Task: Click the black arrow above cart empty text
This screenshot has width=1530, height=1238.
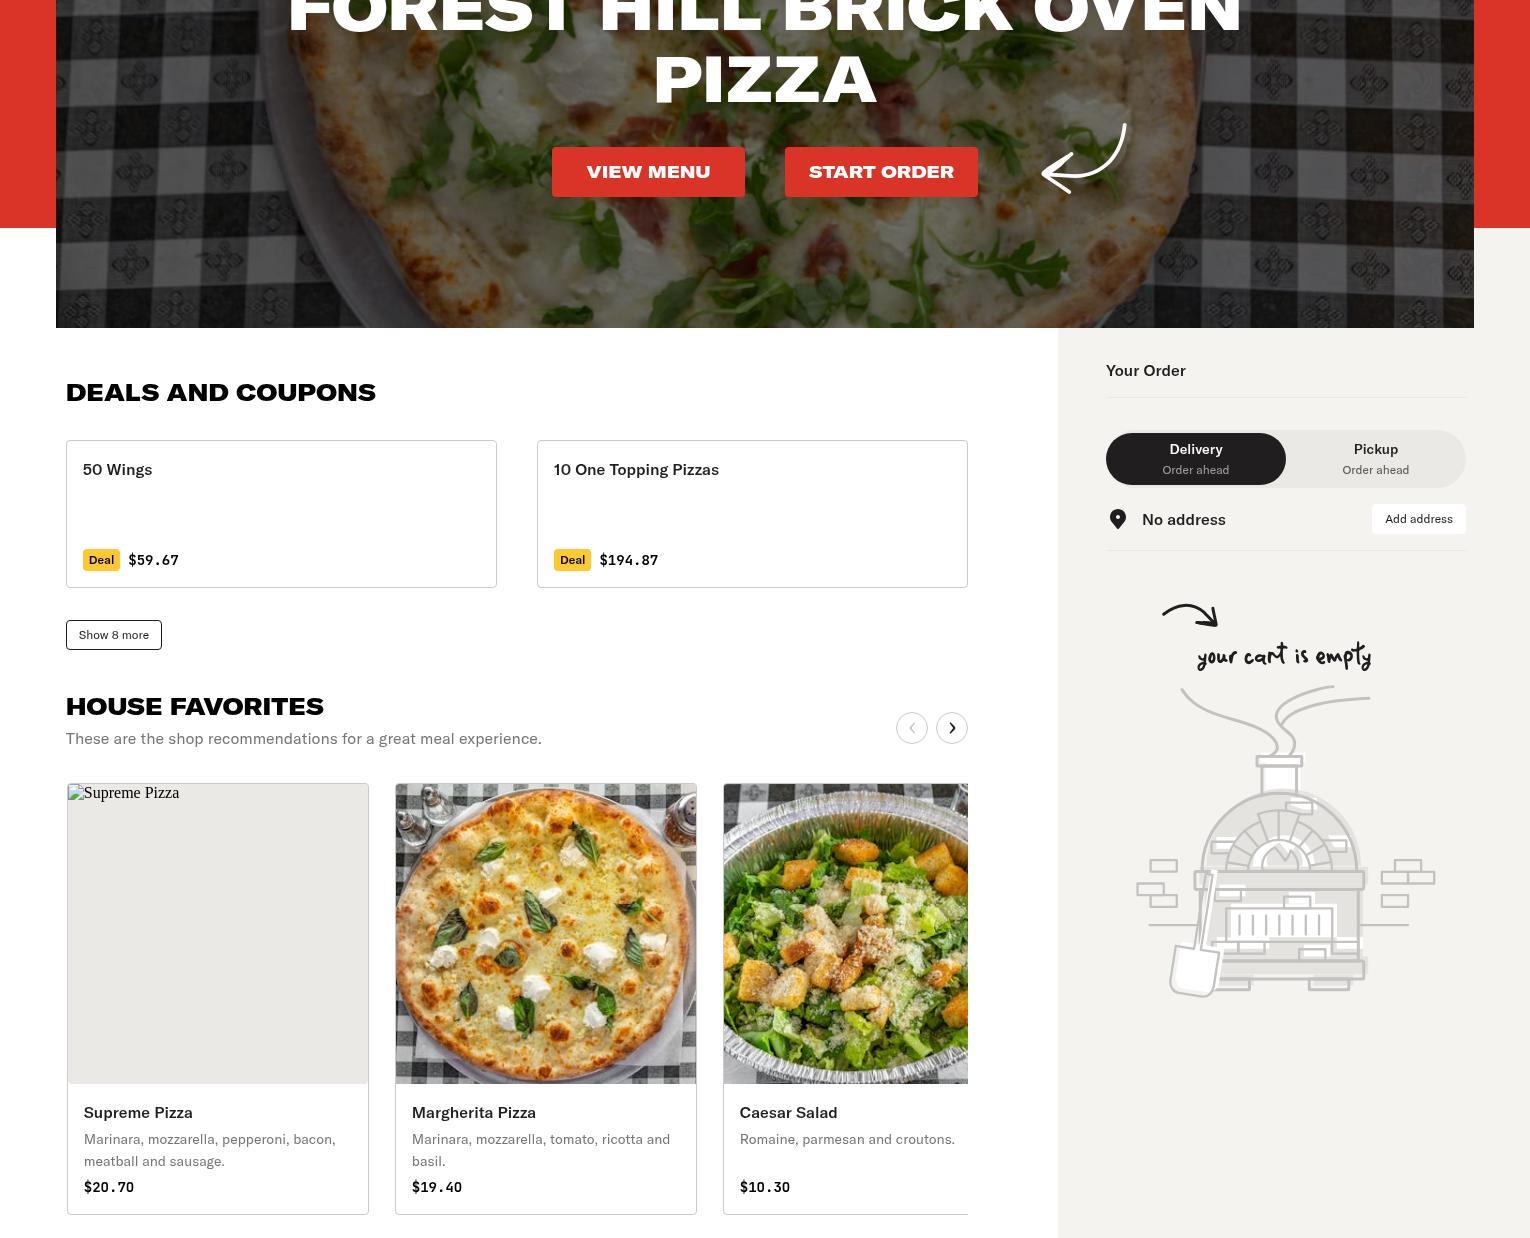Action: click(x=1190, y=615)
